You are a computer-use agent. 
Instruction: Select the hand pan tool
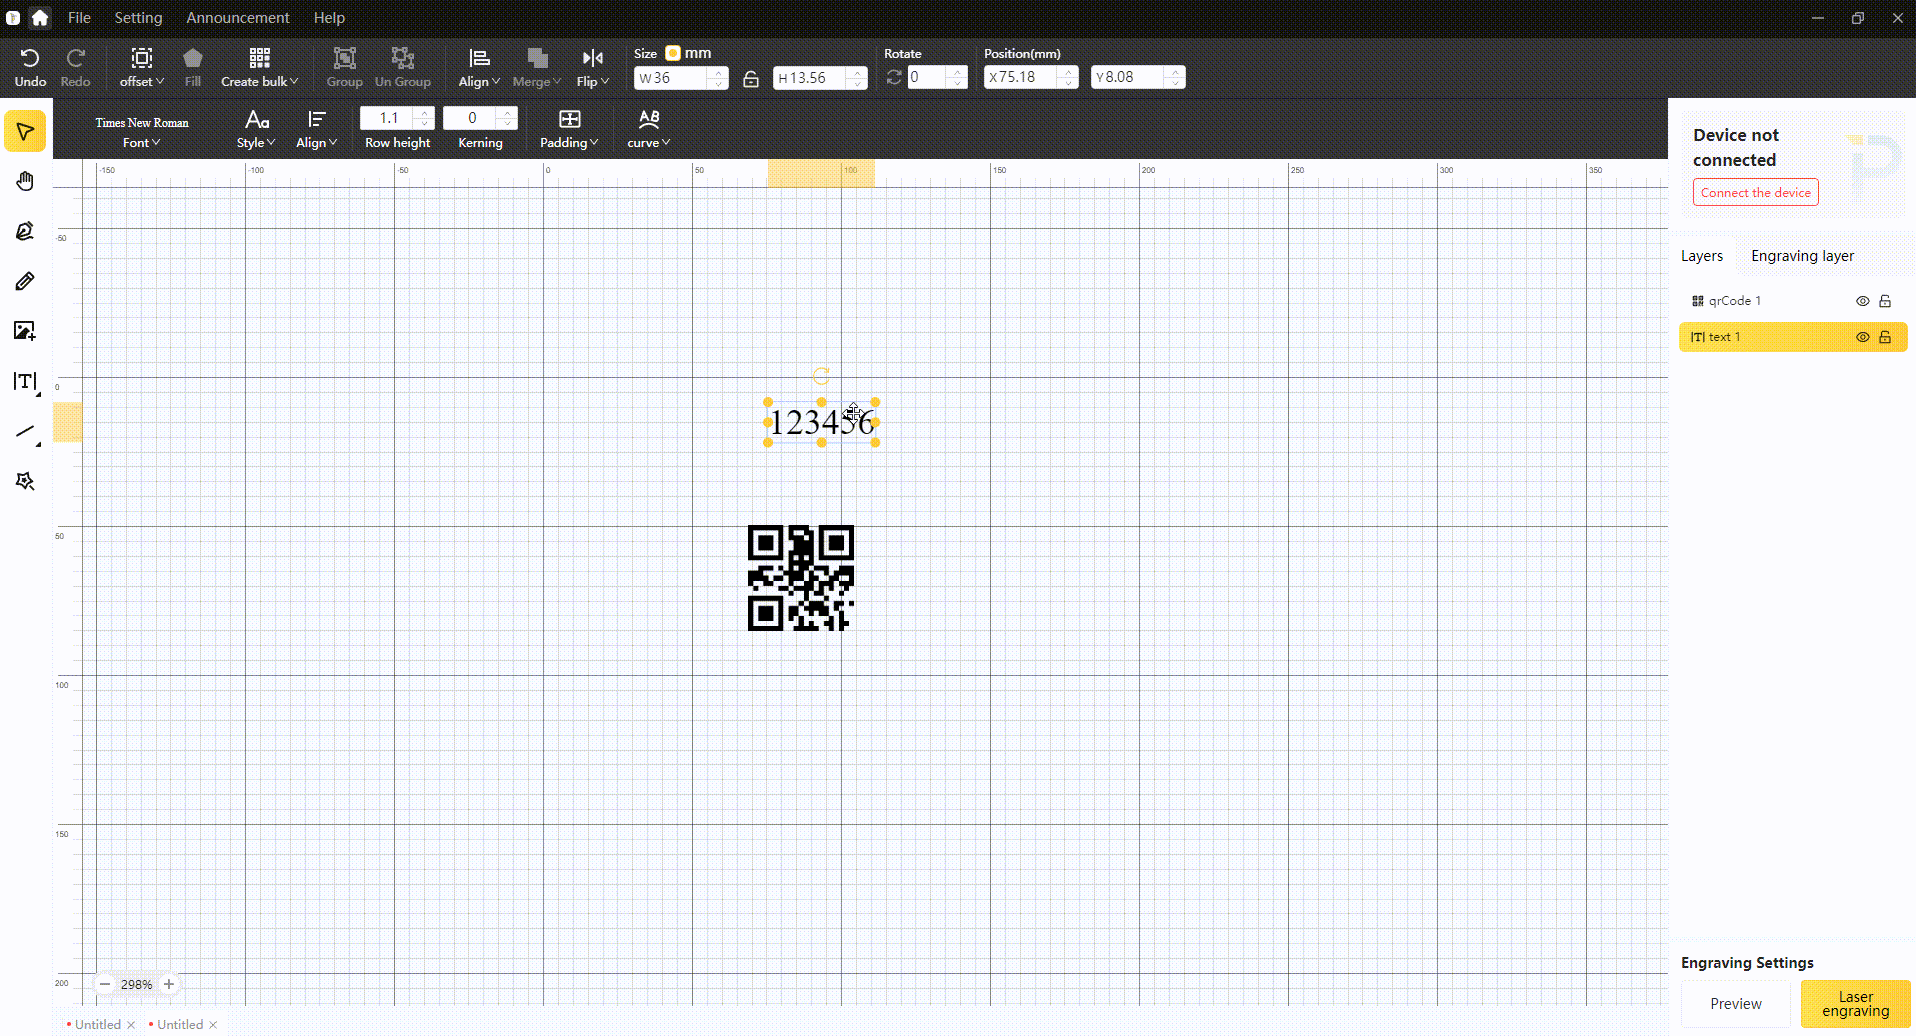tap(25, 181)
